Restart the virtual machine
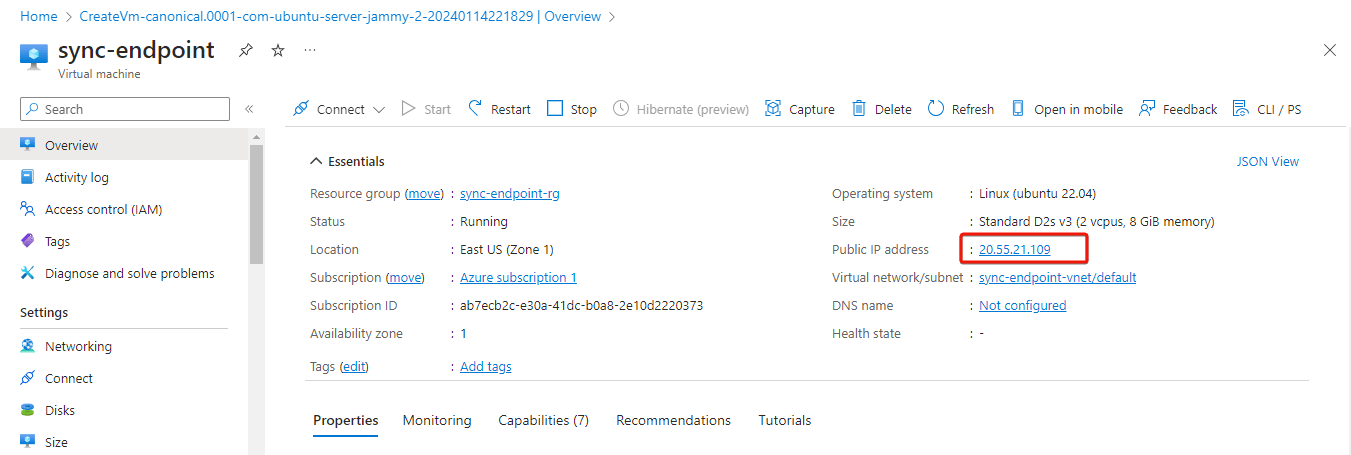Image resolution: width=1351 pixels, height=455 pixels. 499,109
